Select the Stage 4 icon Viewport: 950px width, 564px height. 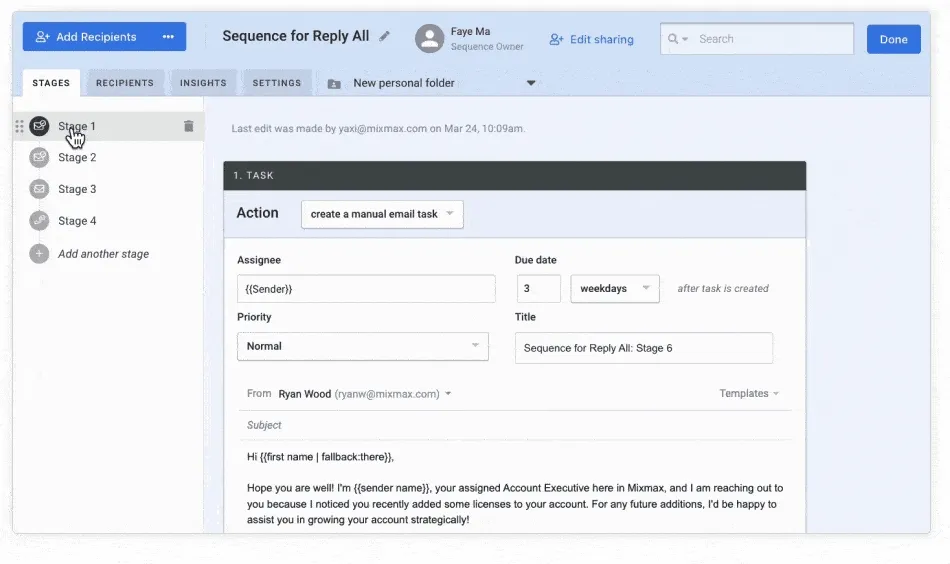[39, 221]
